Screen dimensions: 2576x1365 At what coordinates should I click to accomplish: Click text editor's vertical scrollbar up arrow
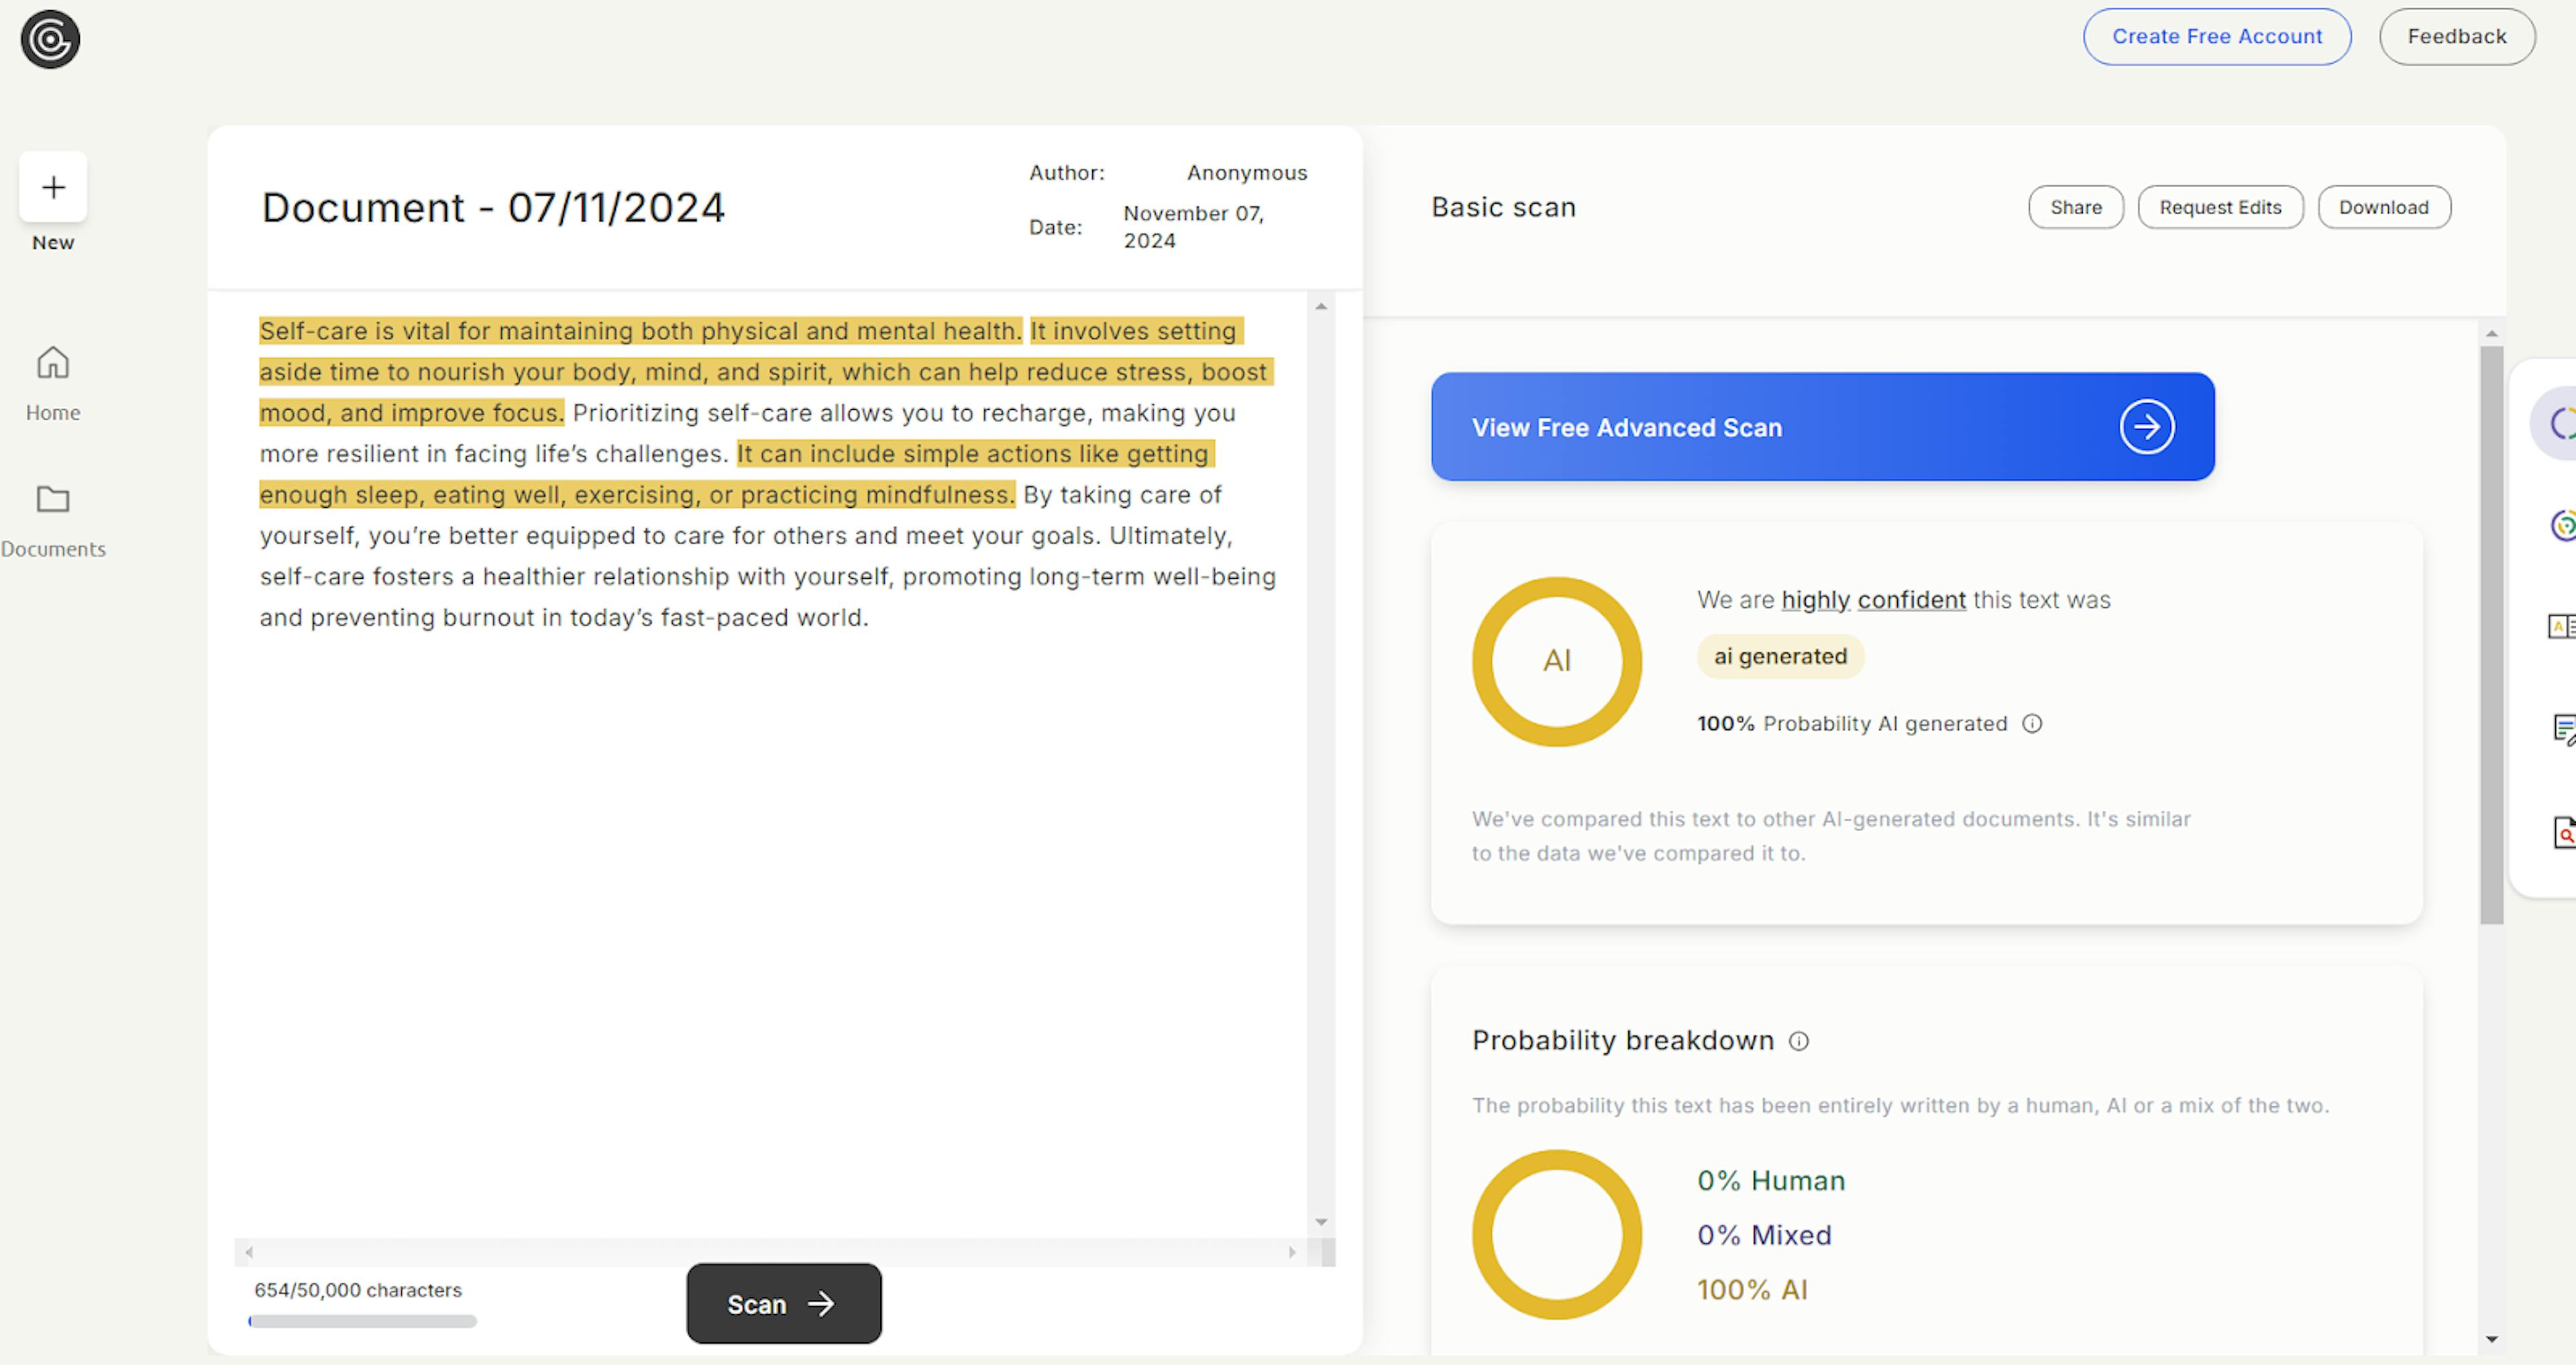[1321, 306]
